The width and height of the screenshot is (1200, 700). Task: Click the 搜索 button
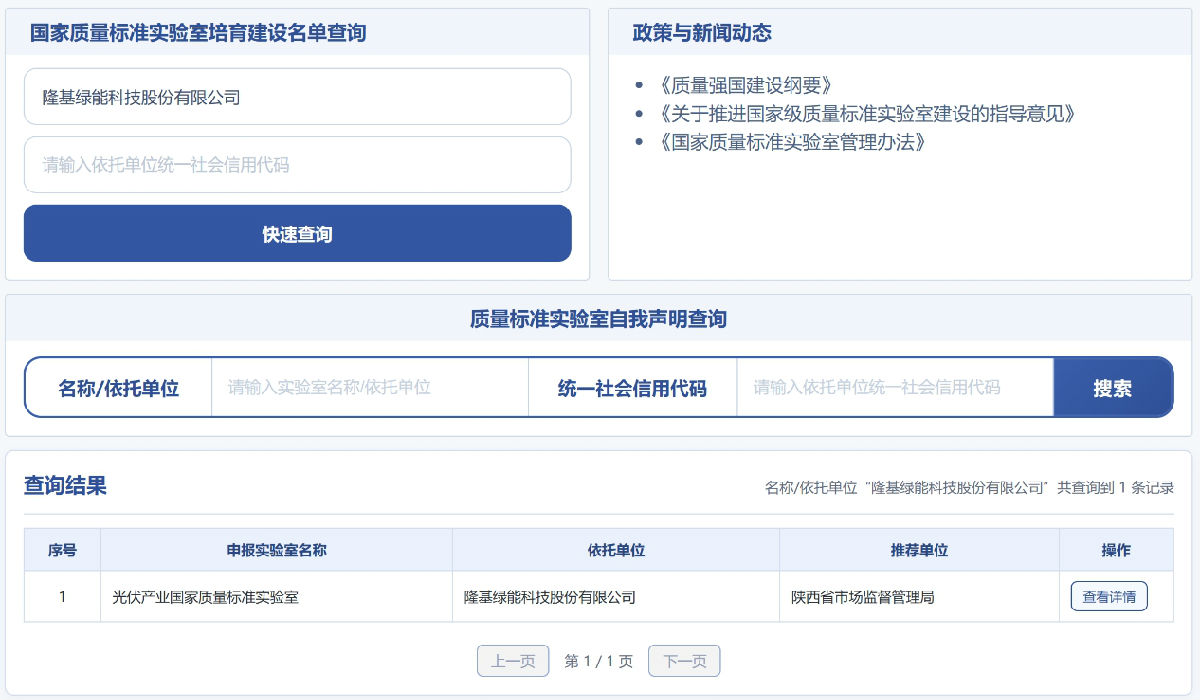1113,387
